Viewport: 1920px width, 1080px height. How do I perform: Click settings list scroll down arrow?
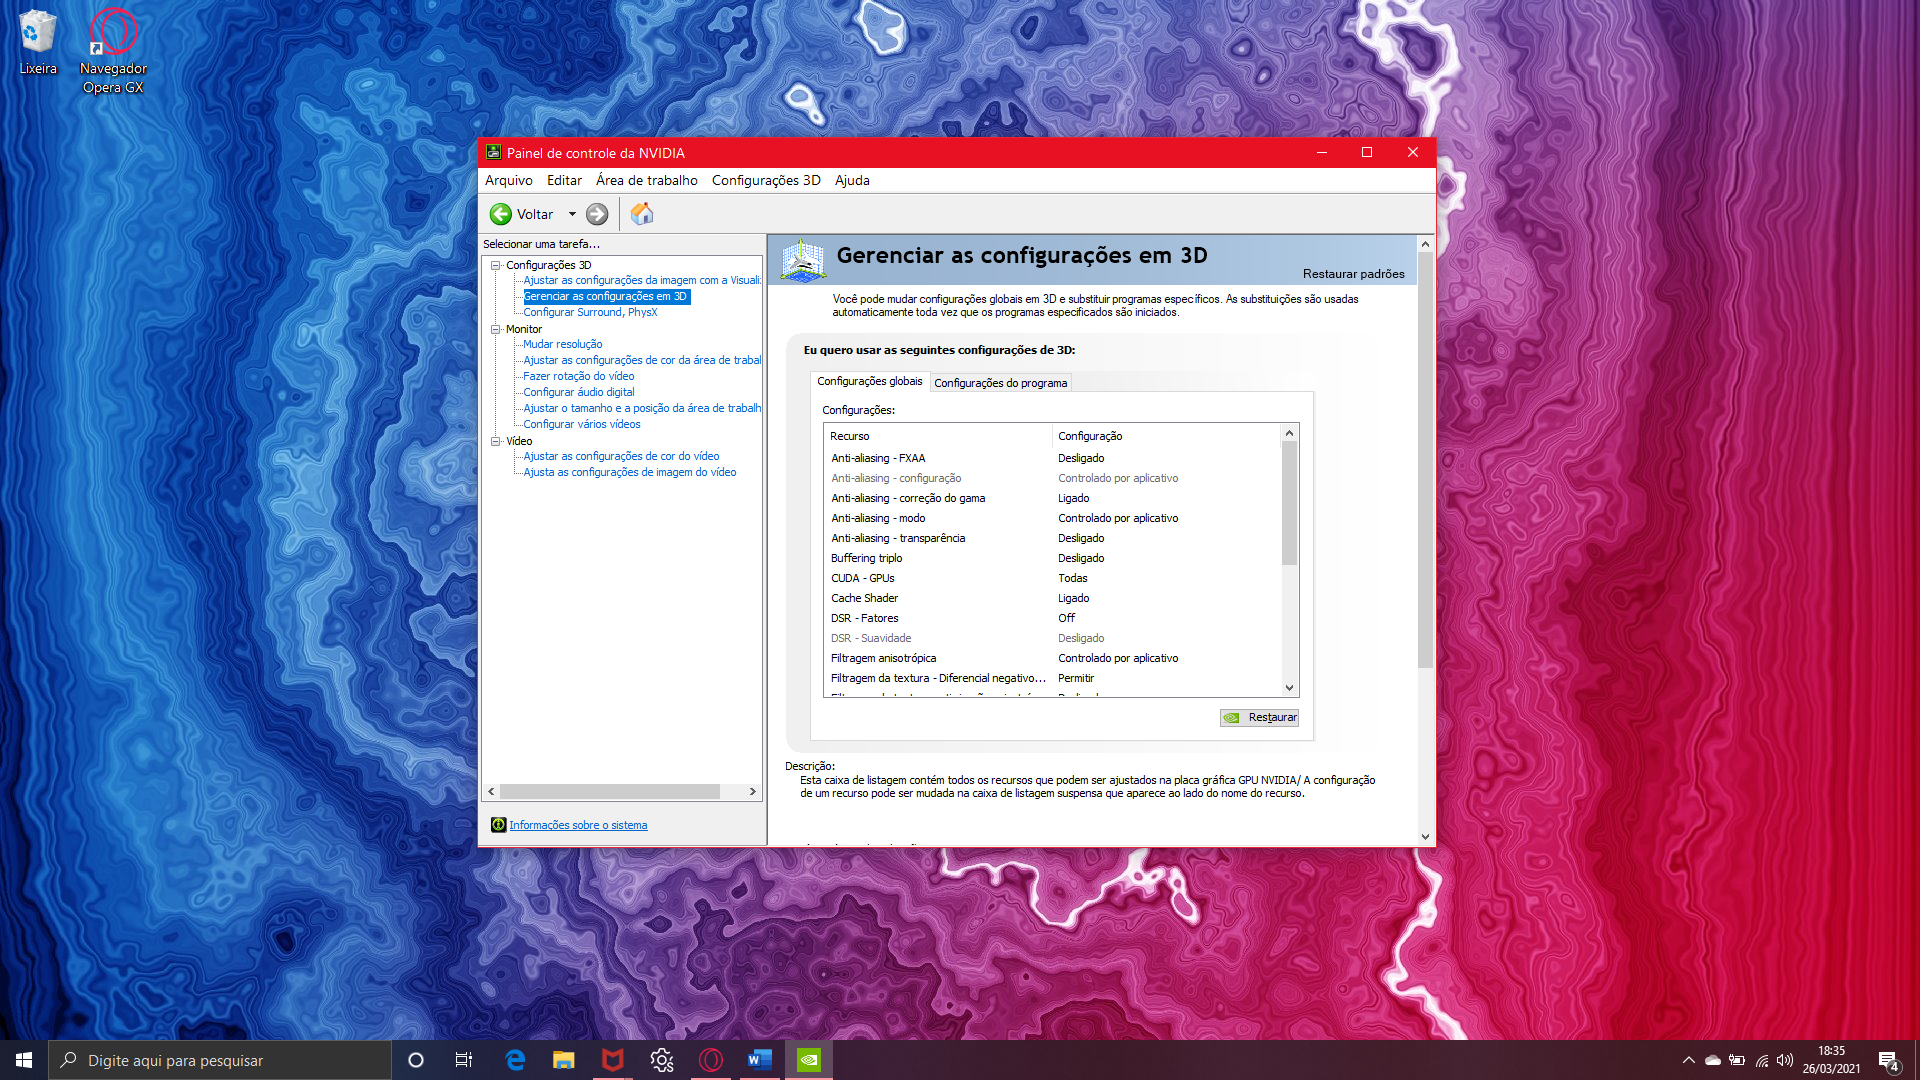[1289, 688]
